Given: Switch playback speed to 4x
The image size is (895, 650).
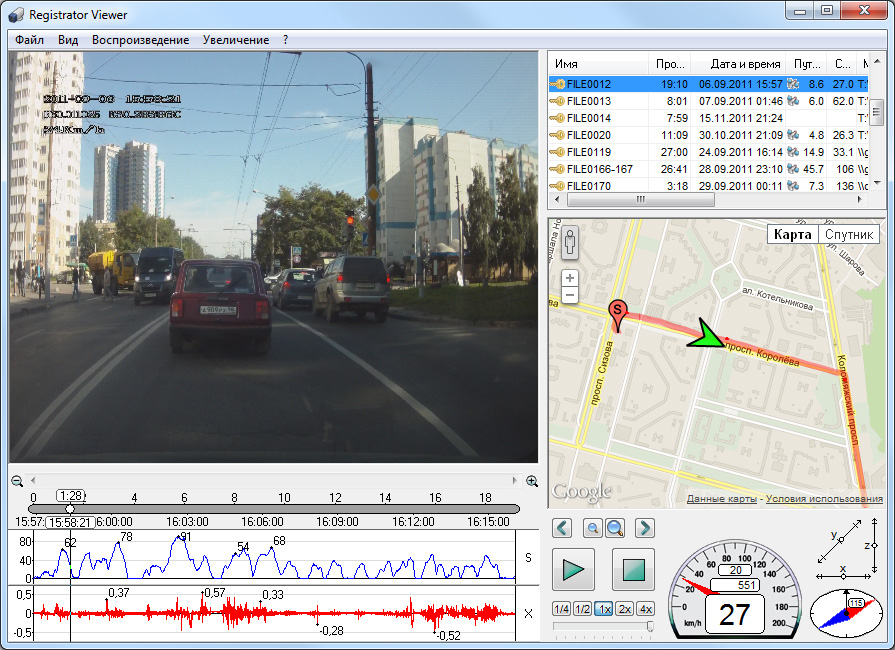Looking at the screenshot, I should coord(645,609).
